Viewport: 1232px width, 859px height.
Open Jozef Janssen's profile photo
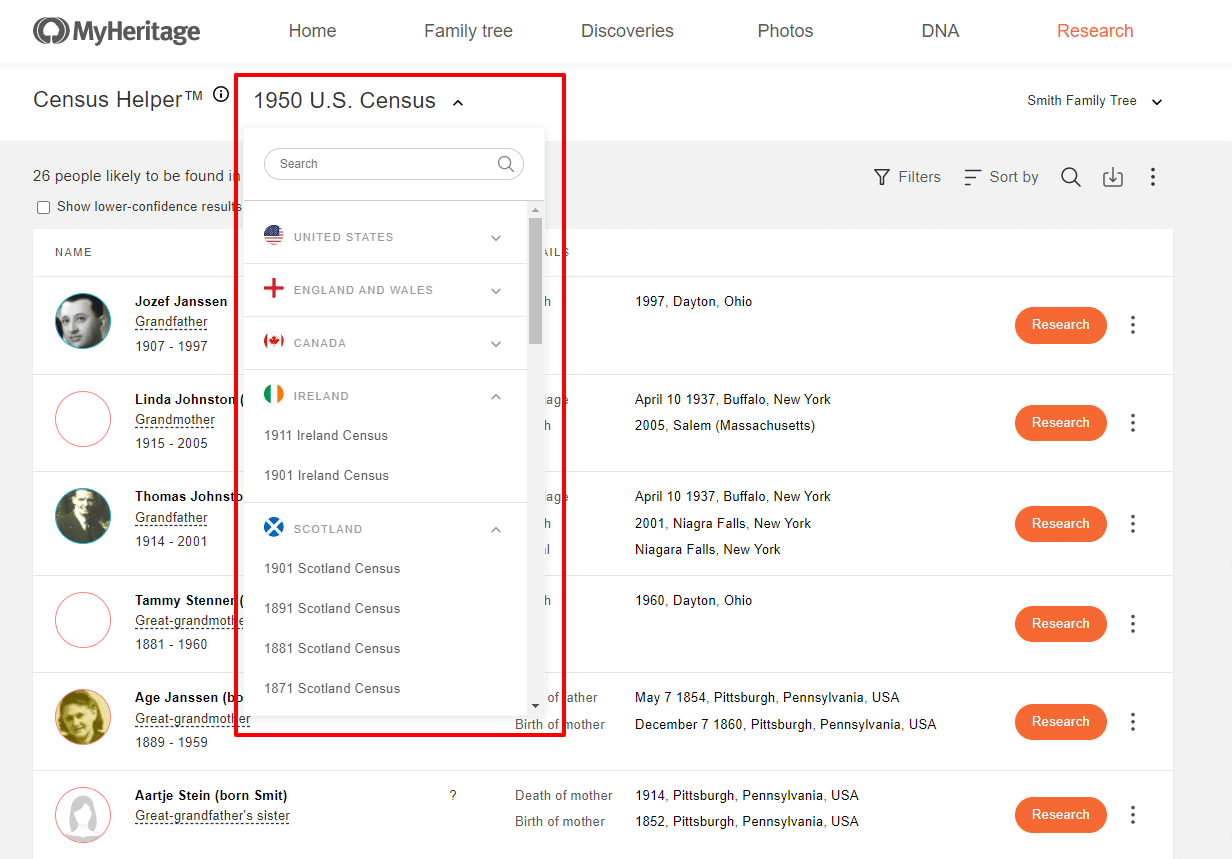[83, 321]
